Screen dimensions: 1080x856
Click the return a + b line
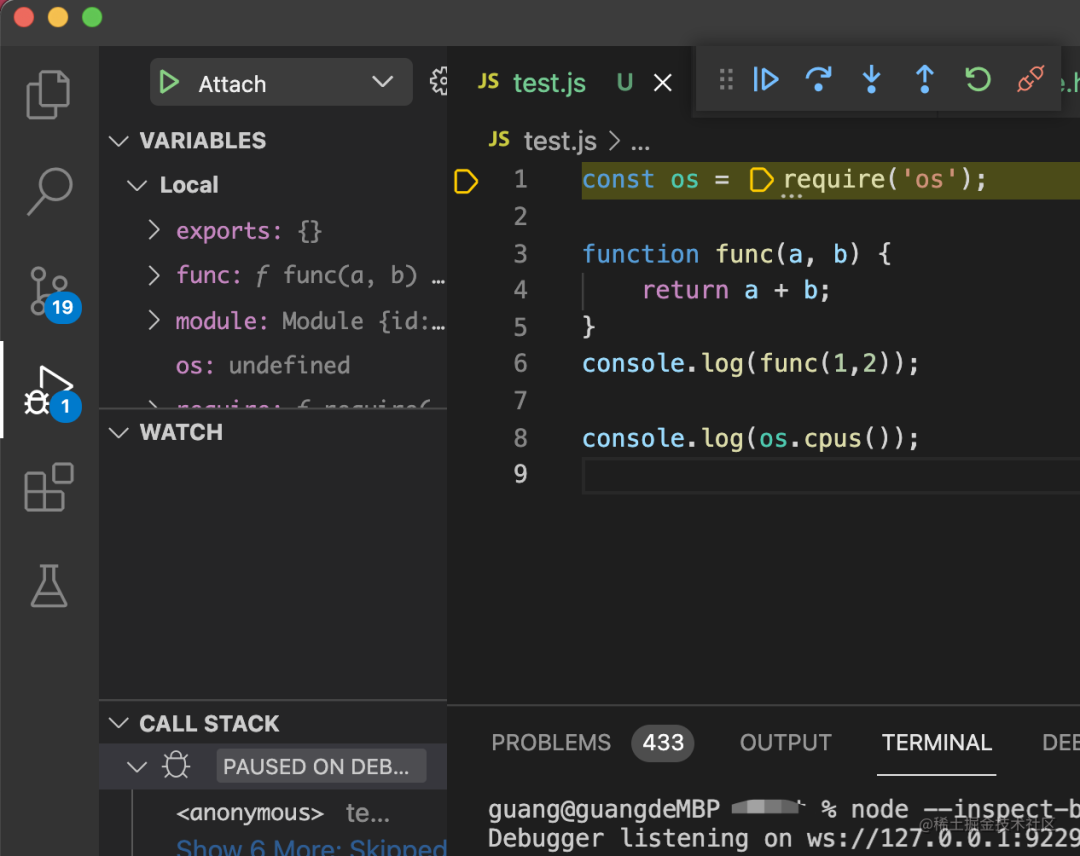coord(736,290)
